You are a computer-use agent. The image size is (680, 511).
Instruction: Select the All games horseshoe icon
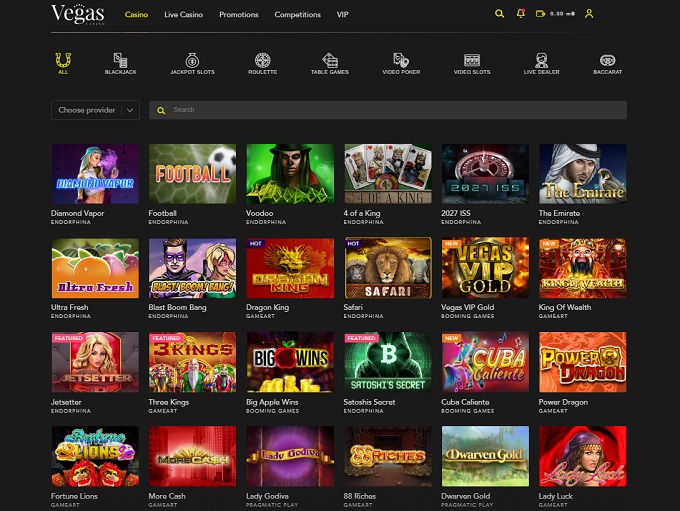click(x=63, y=61)
